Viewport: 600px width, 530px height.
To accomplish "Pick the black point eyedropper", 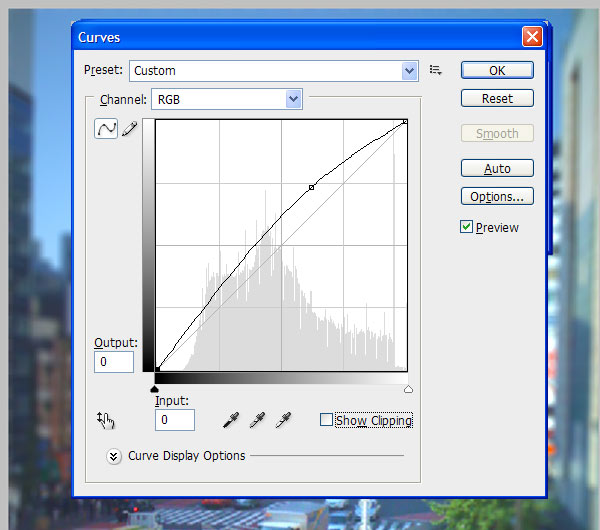I will tap(231, 420).
